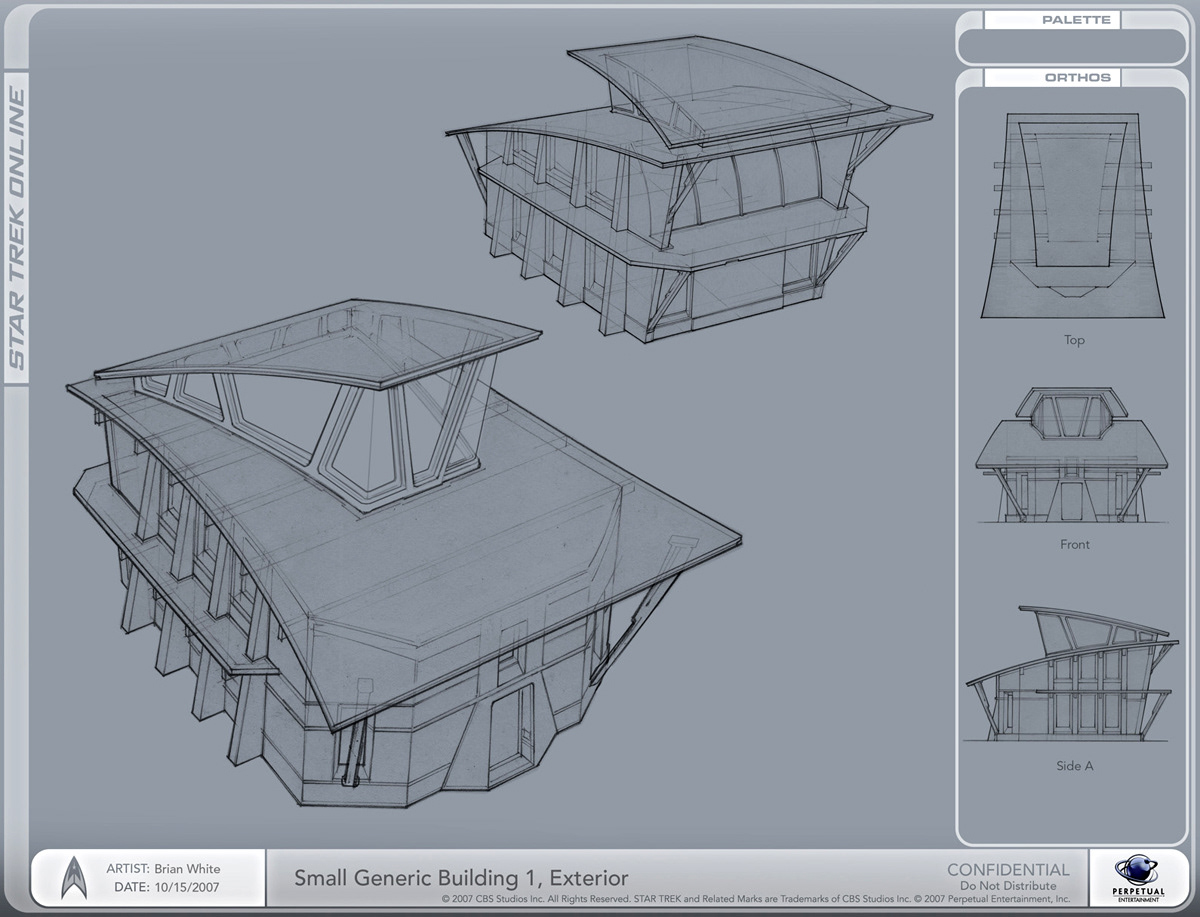1200x917 pixels.
Task: Click the Side A orthographic view thumbnail
Action: (x=1074, y=674)
